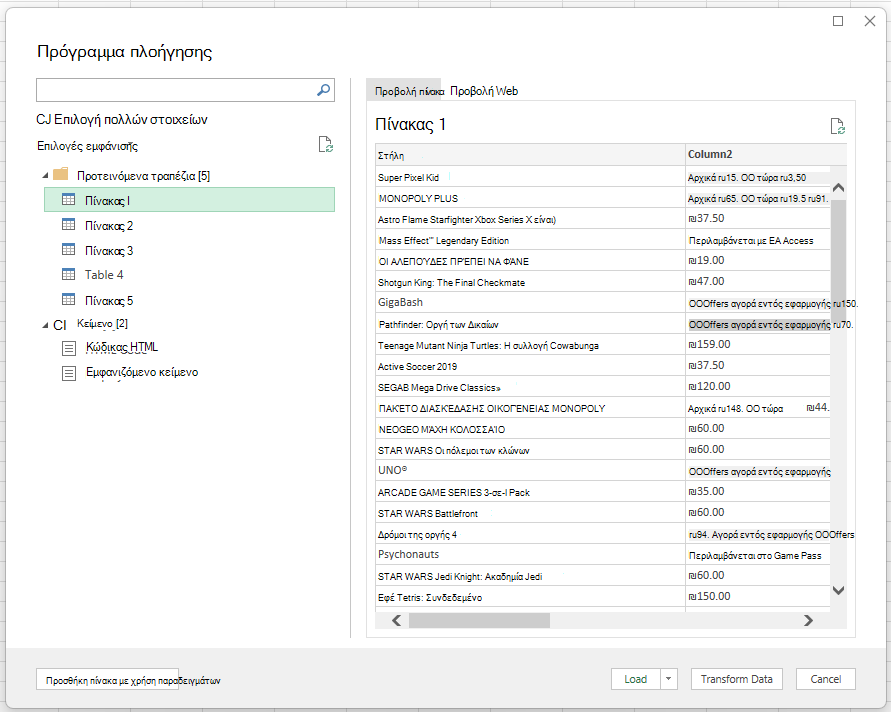Click the refresh icon beside Επιλογές εμφάνισης
The width and height of the screenshot is (891, 712).
[326, 144]
